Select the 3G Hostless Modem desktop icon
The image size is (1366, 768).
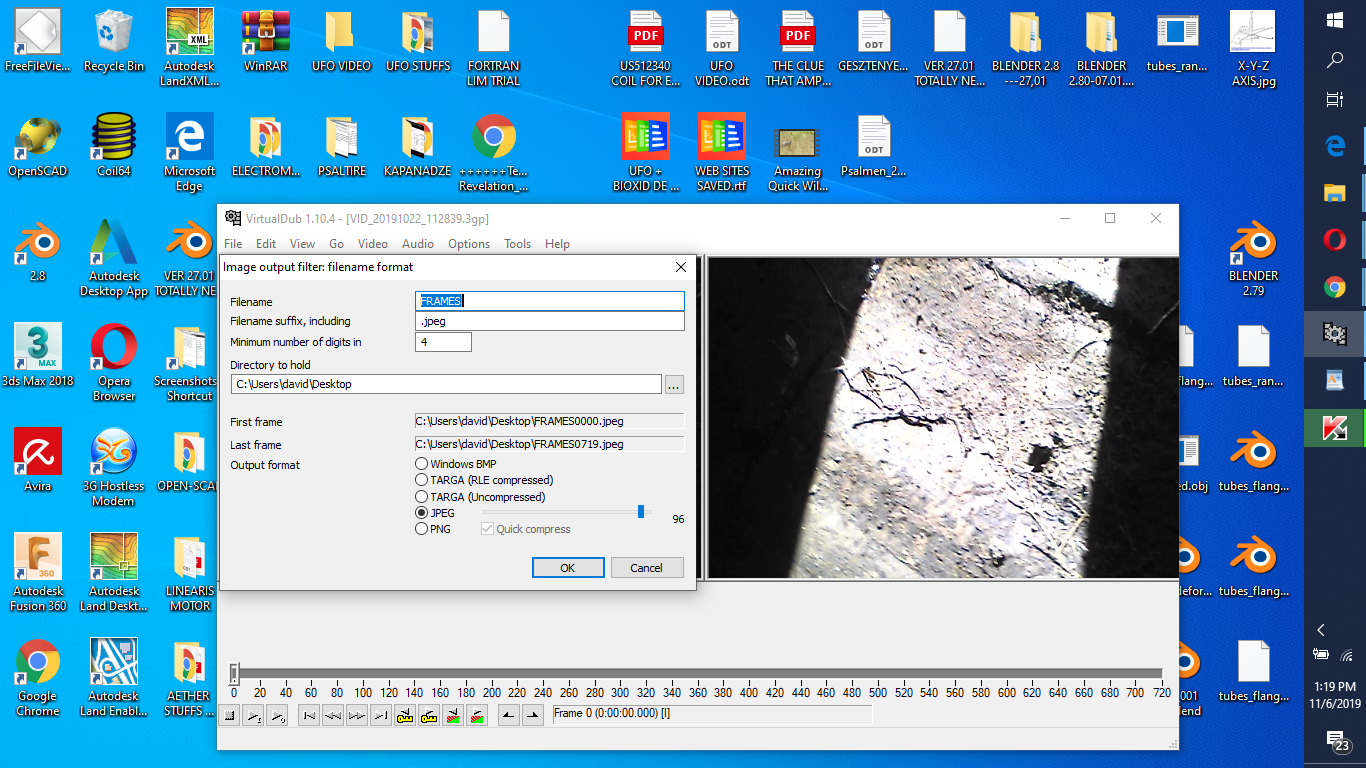click(x=114, y=467)
